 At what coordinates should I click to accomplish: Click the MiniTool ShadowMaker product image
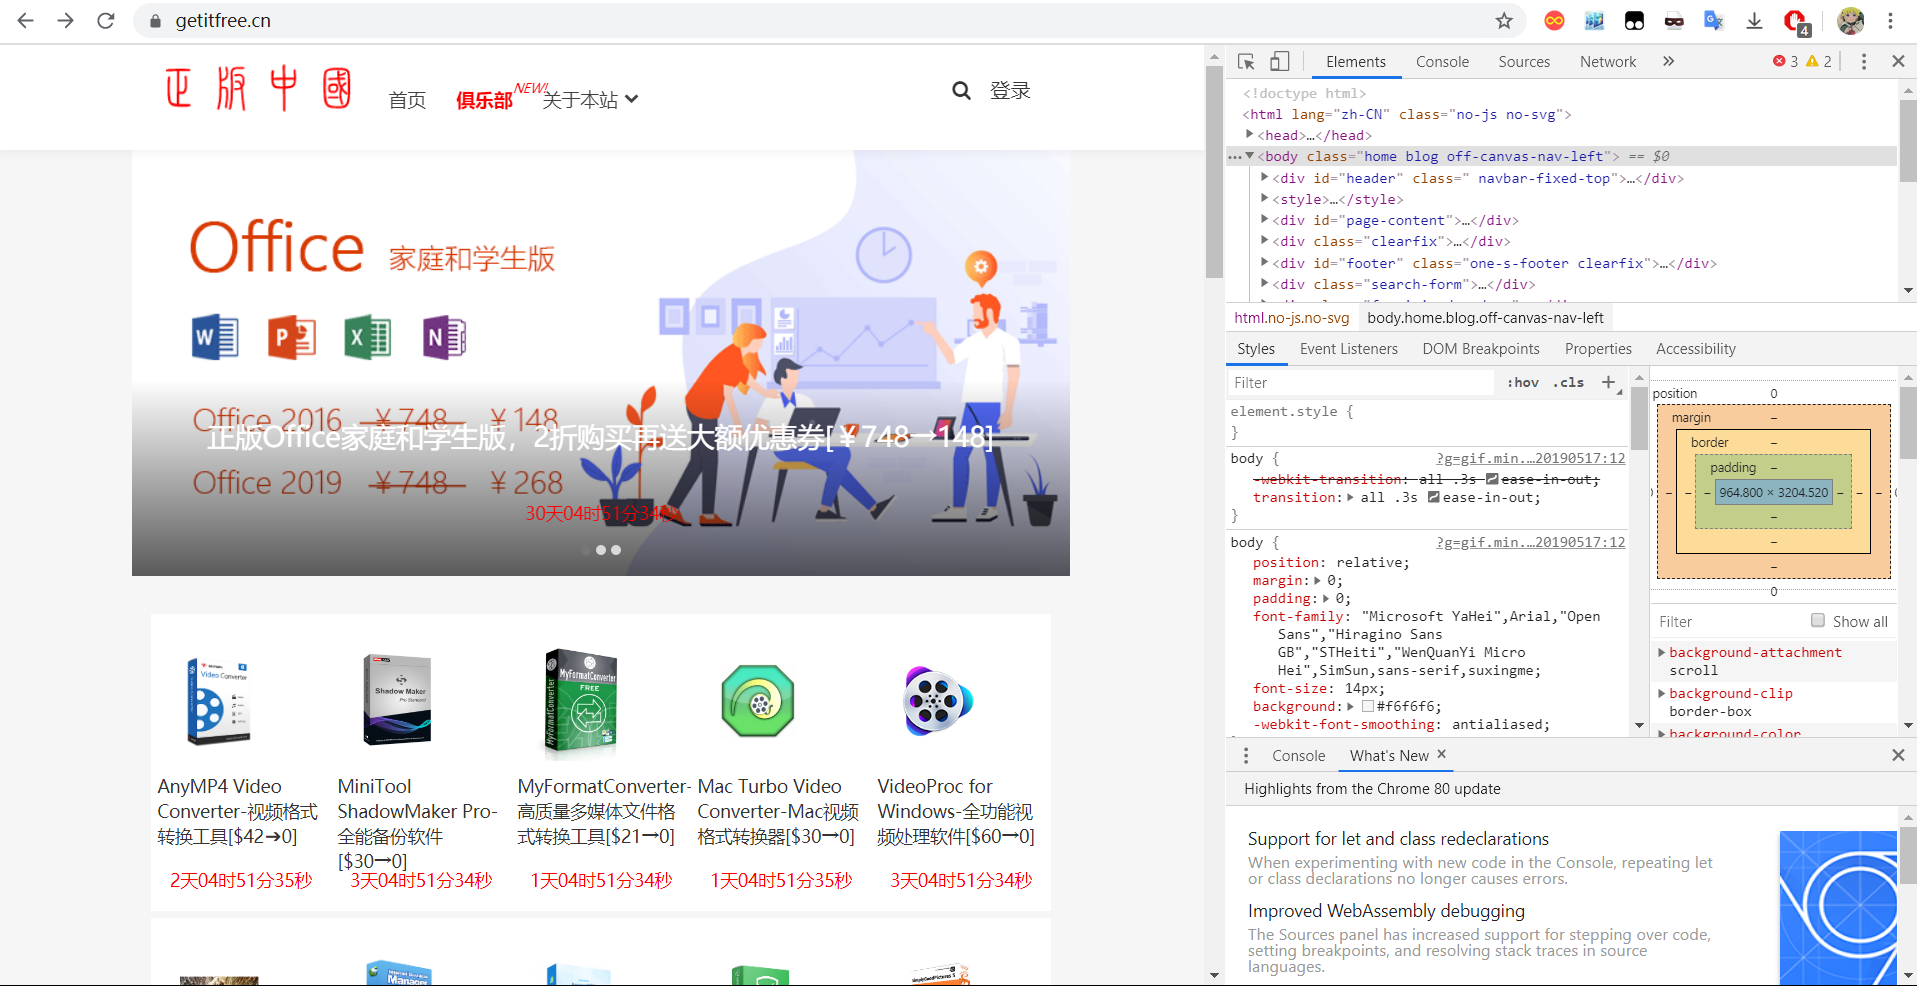coord(397,700)
